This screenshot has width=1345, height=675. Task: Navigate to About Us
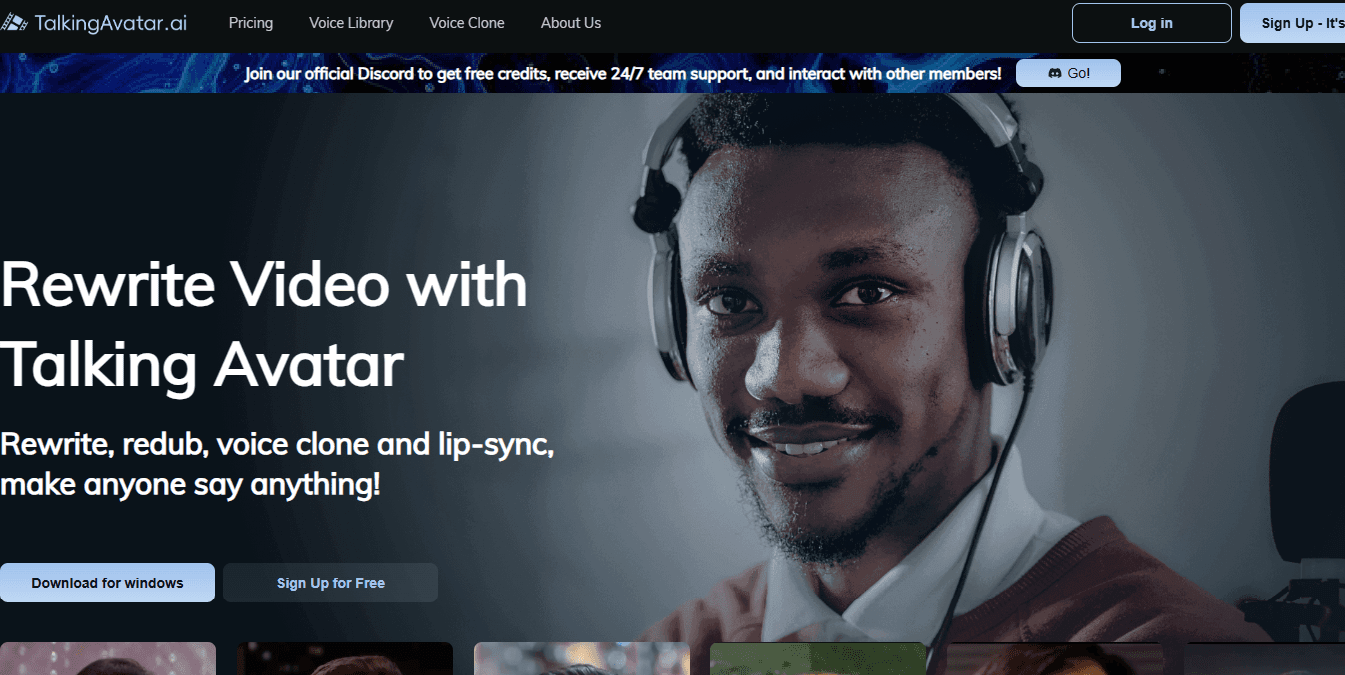point(571,23)
